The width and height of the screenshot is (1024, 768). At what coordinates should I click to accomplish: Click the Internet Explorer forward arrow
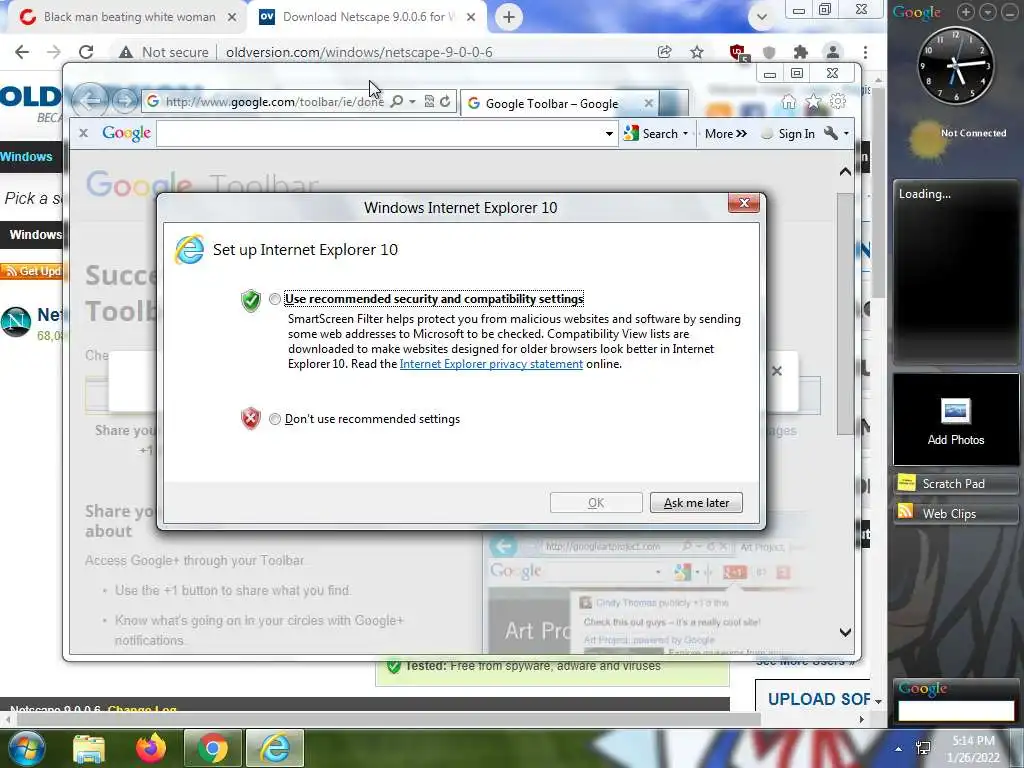124,101
